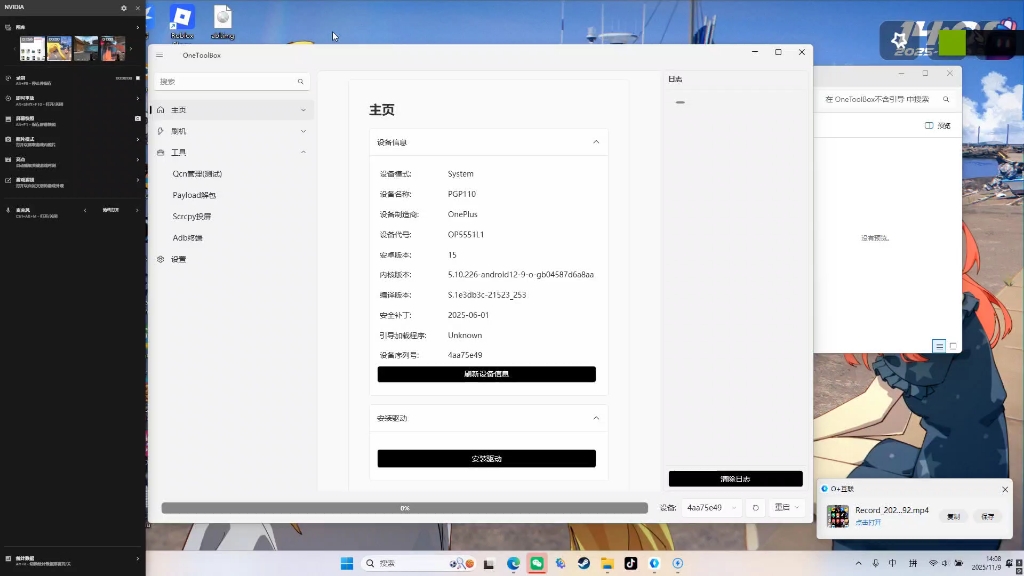Click the kernel version value 5.10.226-android12
This screenshot has width=1024, height=576.
point(520,275)
